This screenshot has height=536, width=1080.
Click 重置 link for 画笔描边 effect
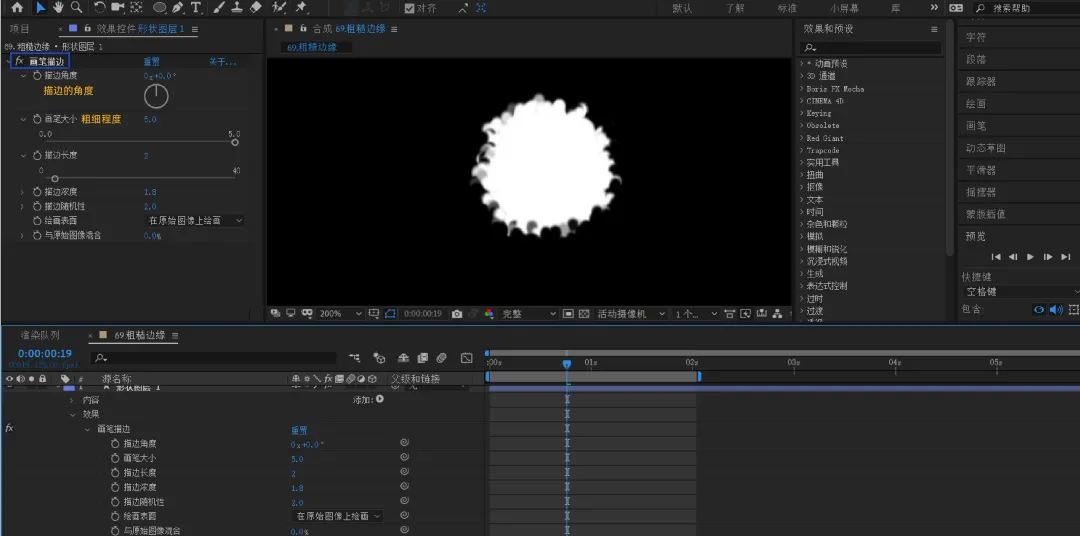pyautogui.click(x=152, y=61)
